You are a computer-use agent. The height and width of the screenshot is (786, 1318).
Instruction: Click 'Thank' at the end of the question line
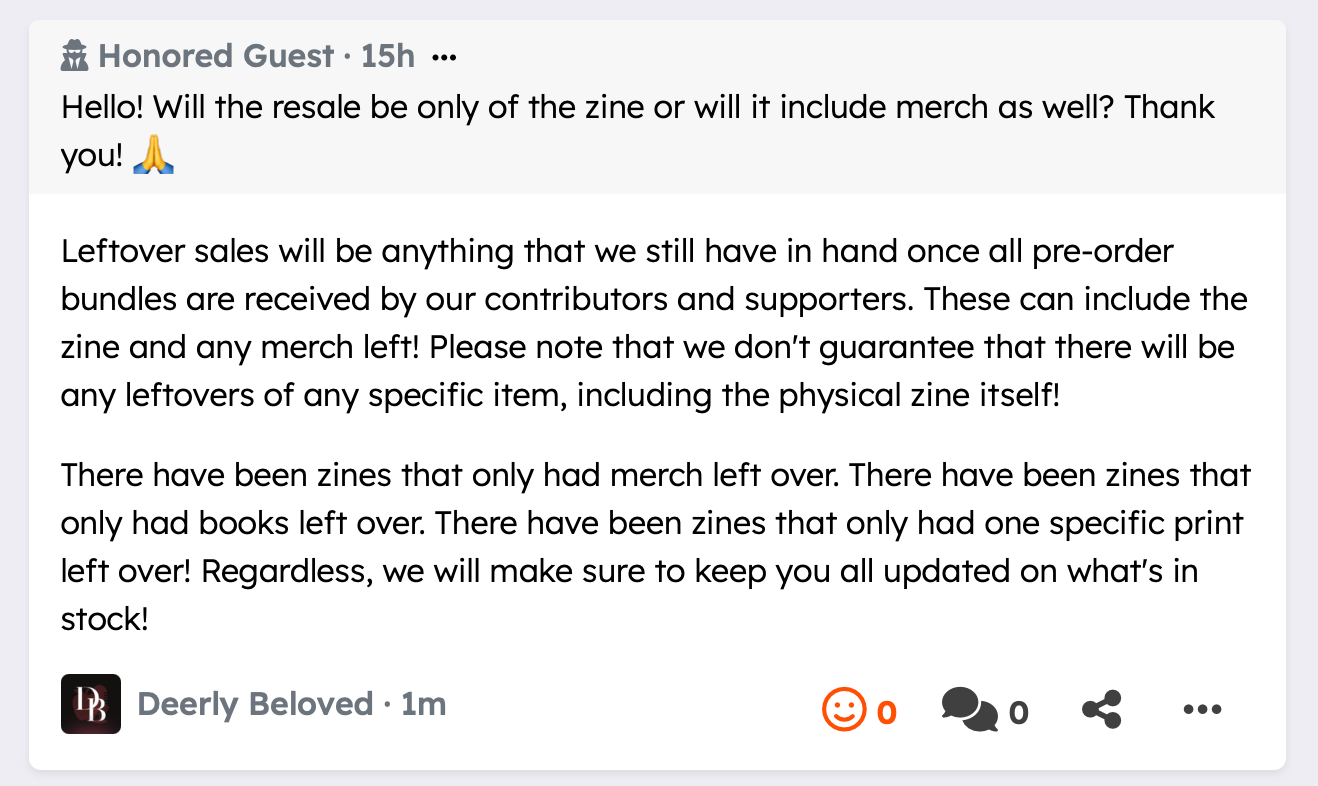tap(1169, 107)
